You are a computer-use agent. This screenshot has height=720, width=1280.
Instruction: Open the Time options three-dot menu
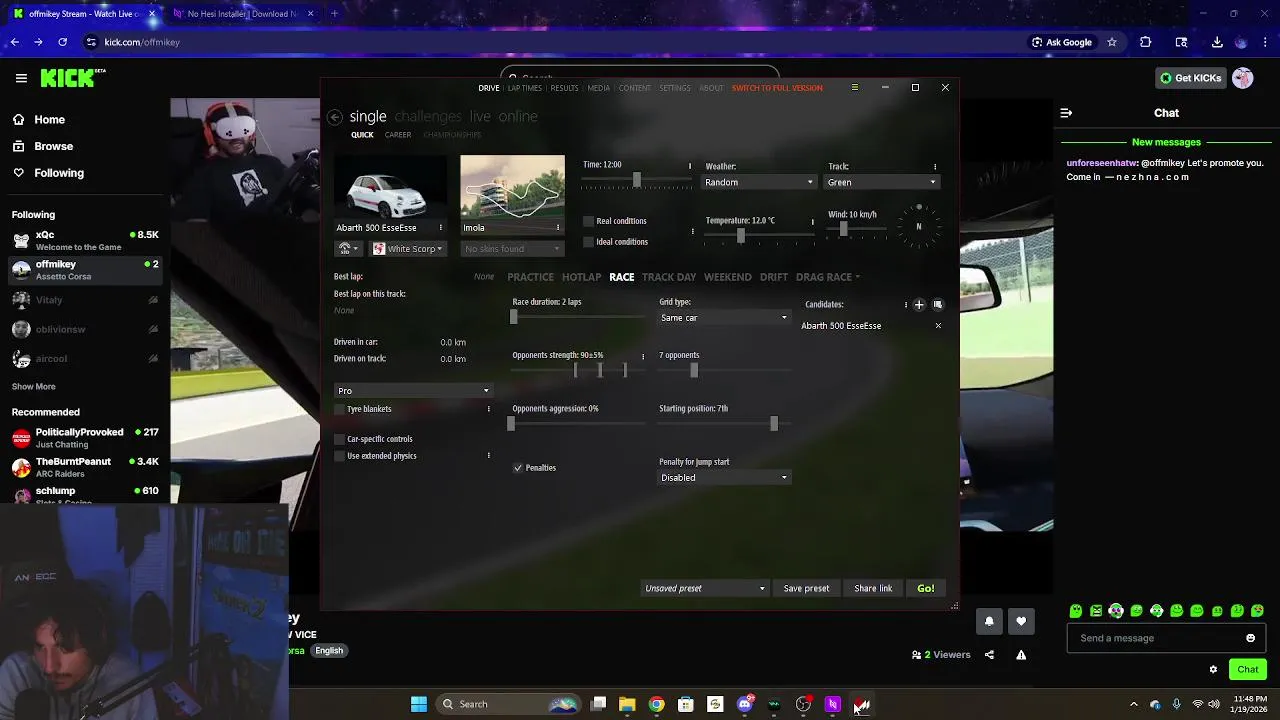coord(689,166)
